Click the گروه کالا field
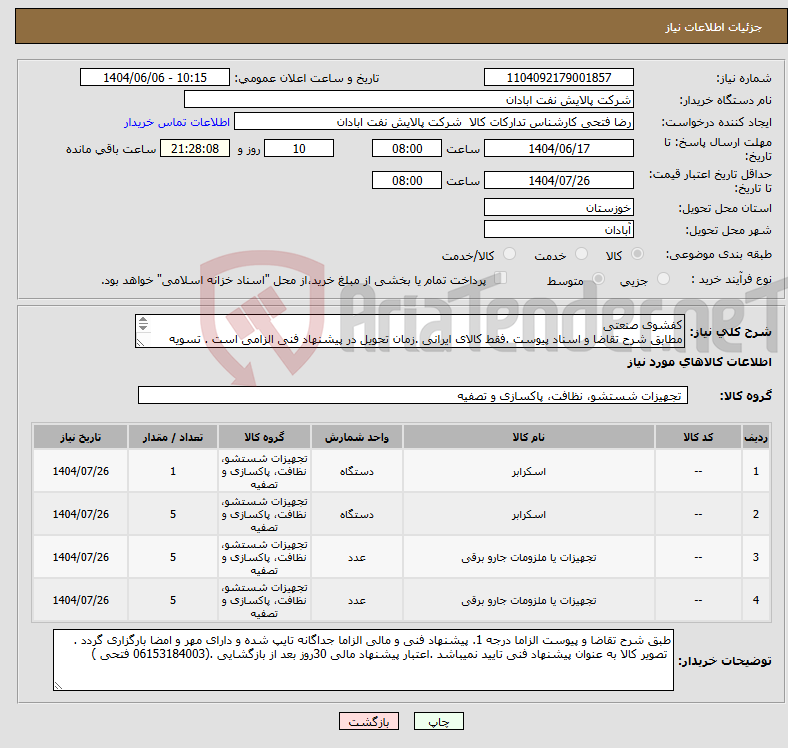Viewport: 788px width, 748px height. (x=412, y=396)
